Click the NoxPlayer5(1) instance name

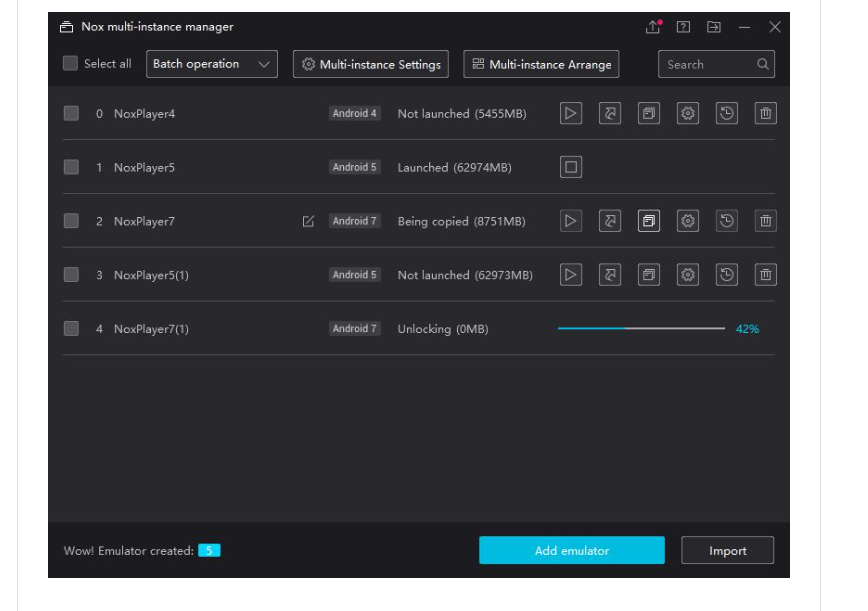point(151,275)
